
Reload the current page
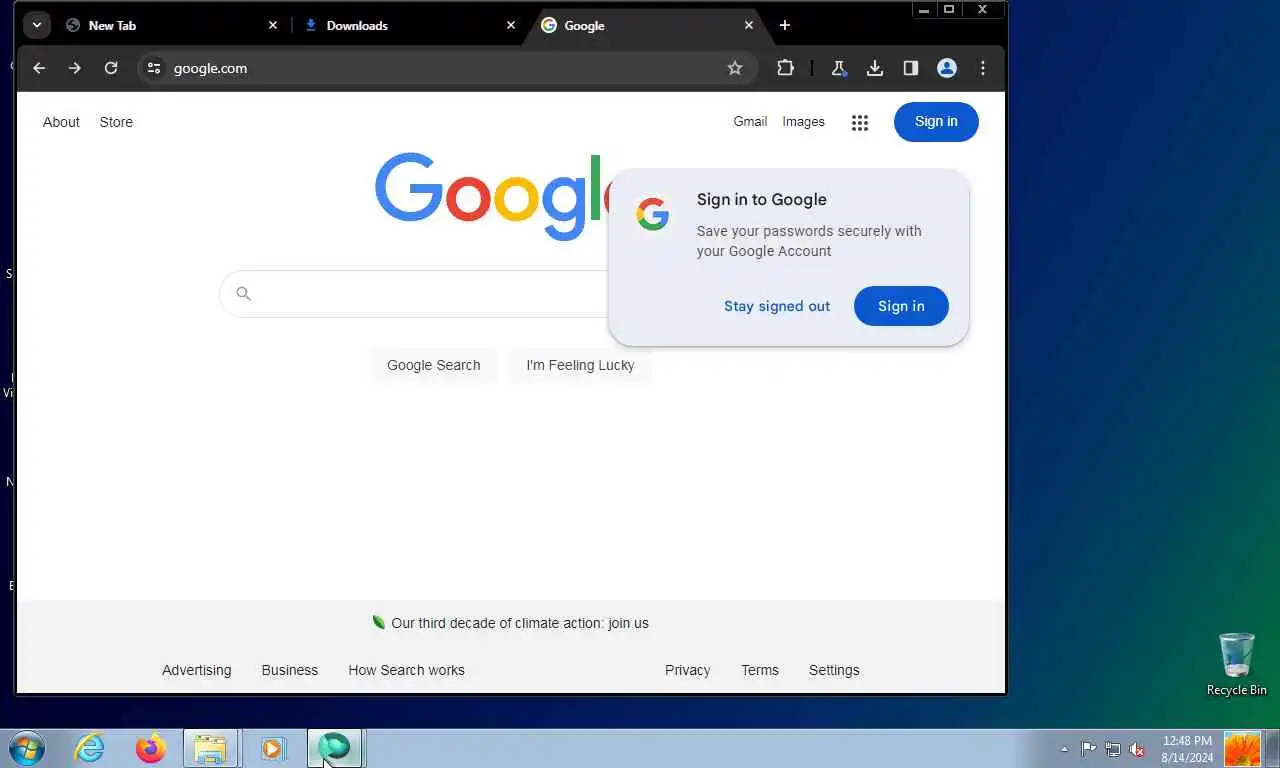pyautogui.click(x=111, y=68)
